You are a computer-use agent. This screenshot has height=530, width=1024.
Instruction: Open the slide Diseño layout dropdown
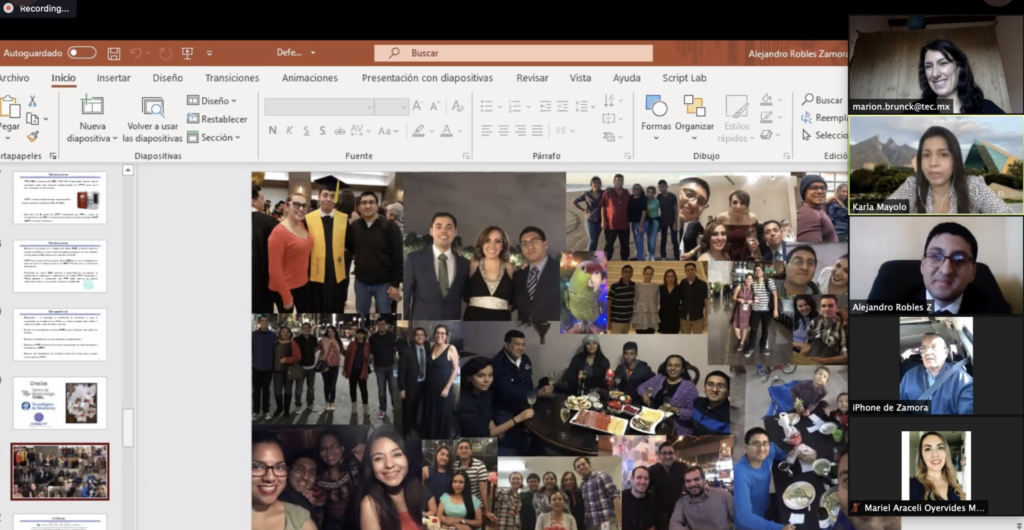212,101
